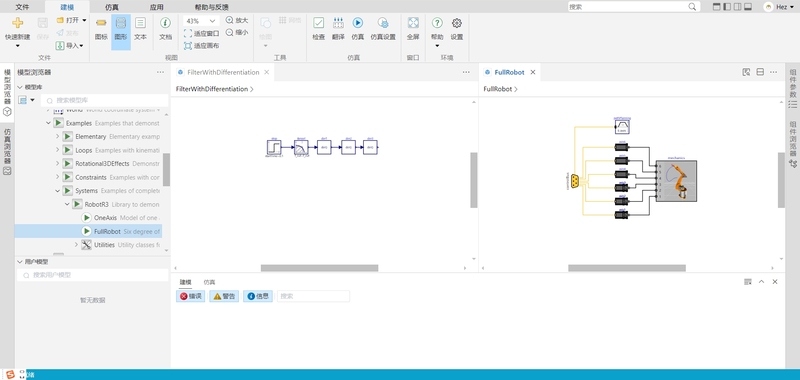
Task: Collapse the Examples tree node
Action: pos(48,123)
